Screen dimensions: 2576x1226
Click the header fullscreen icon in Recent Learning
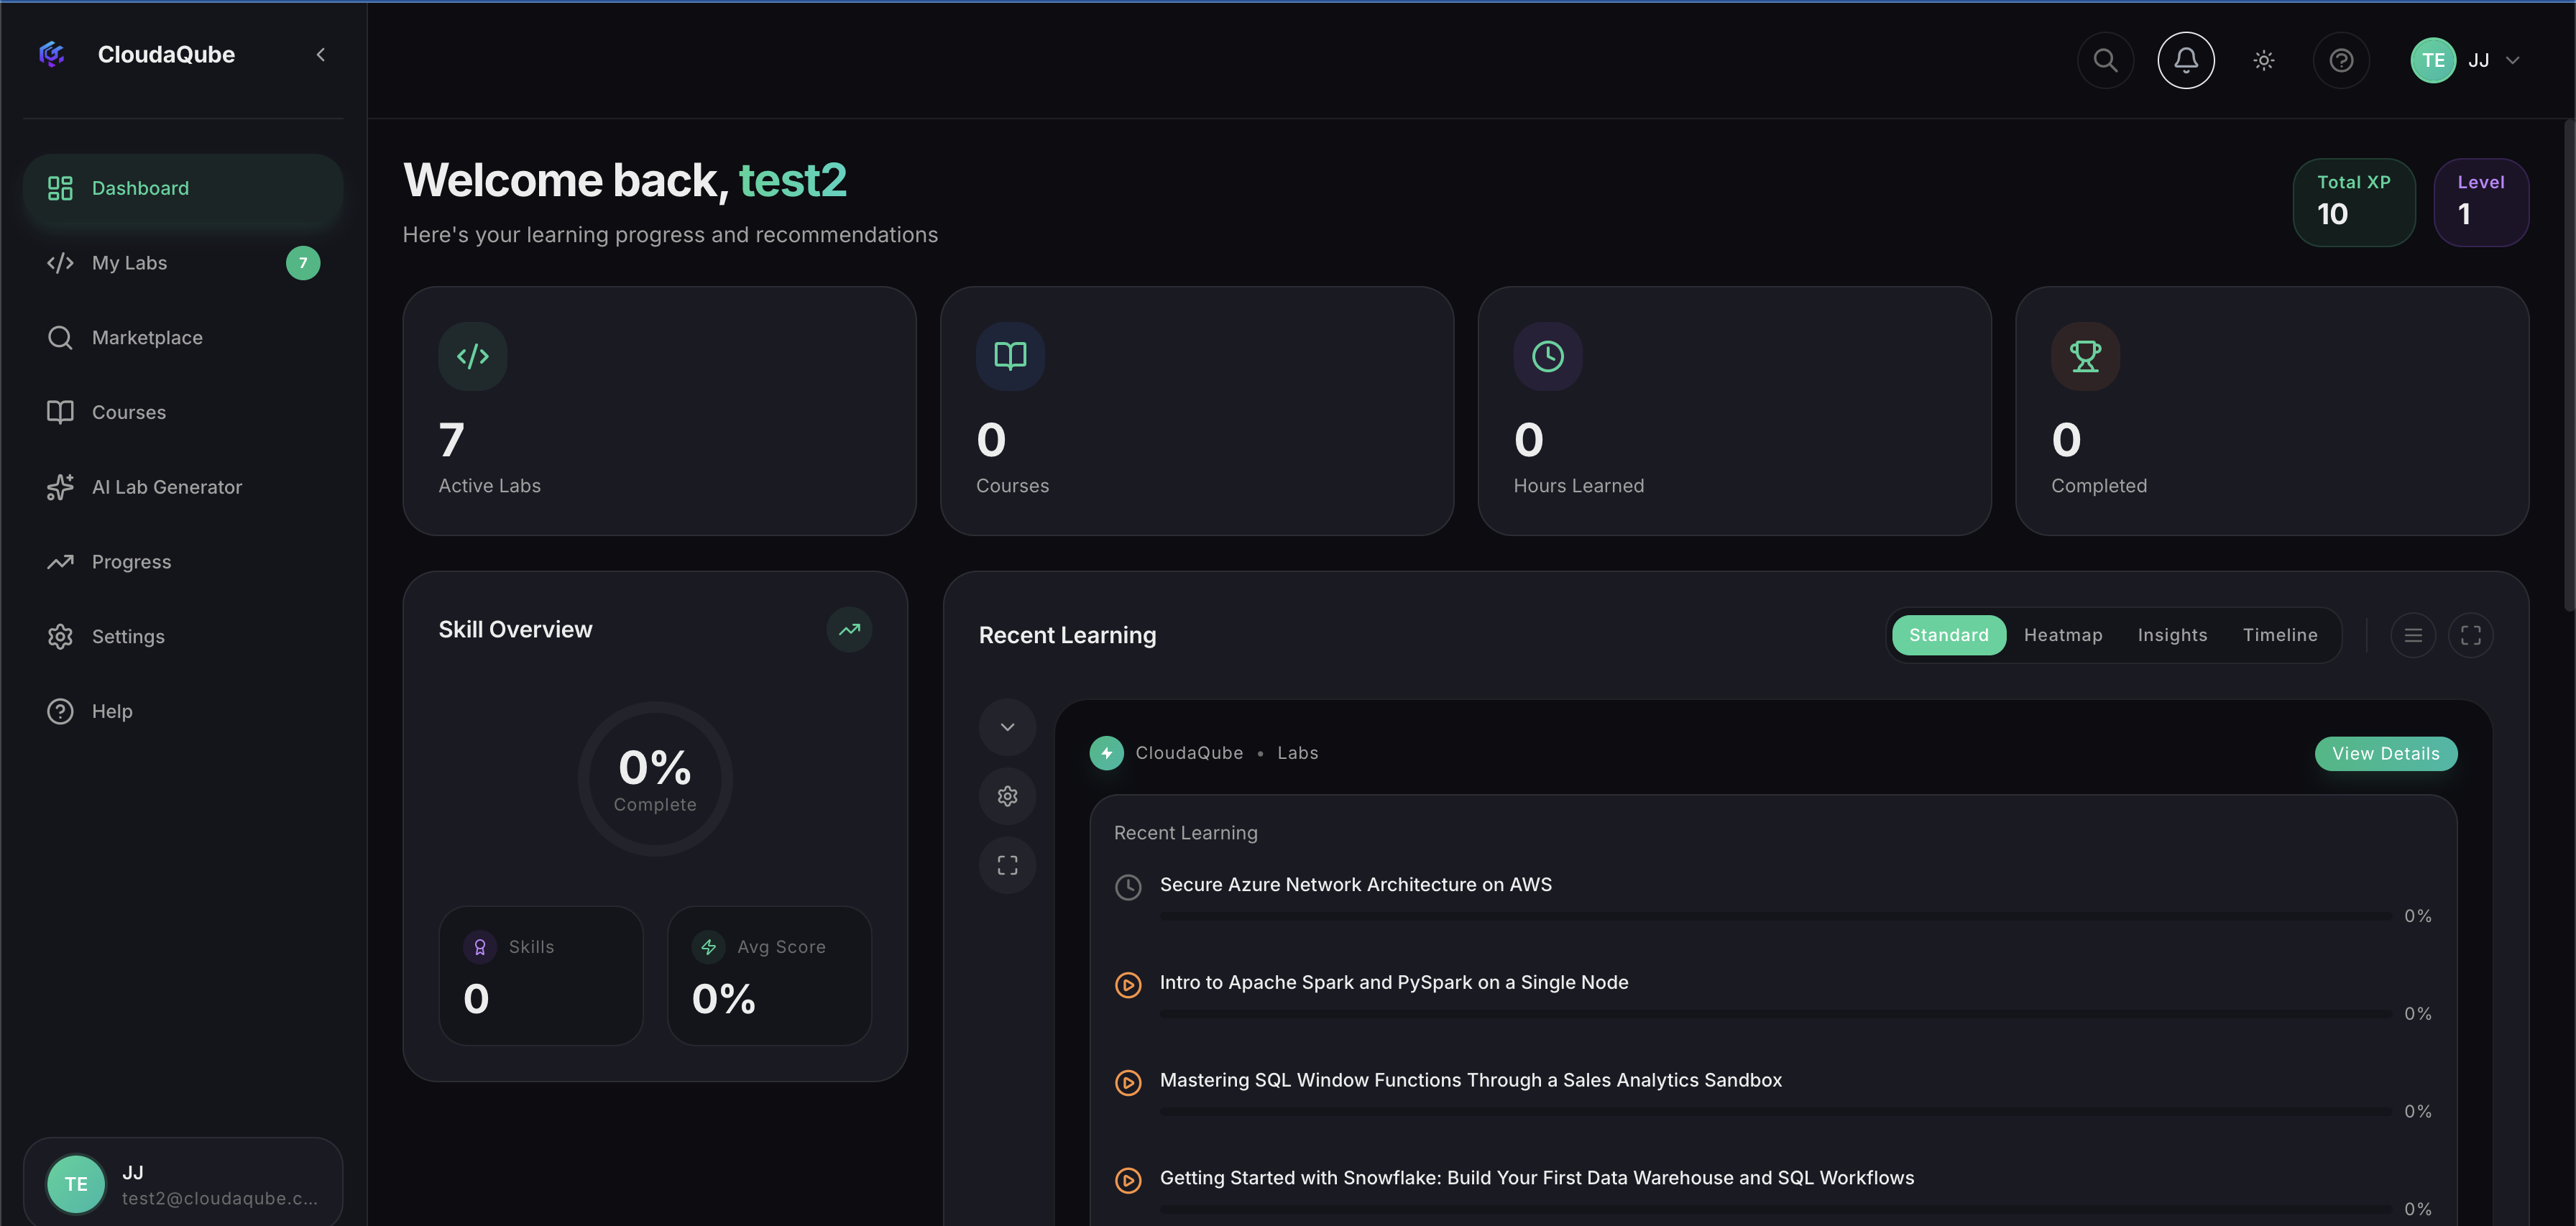click(x=2470, y=635)
